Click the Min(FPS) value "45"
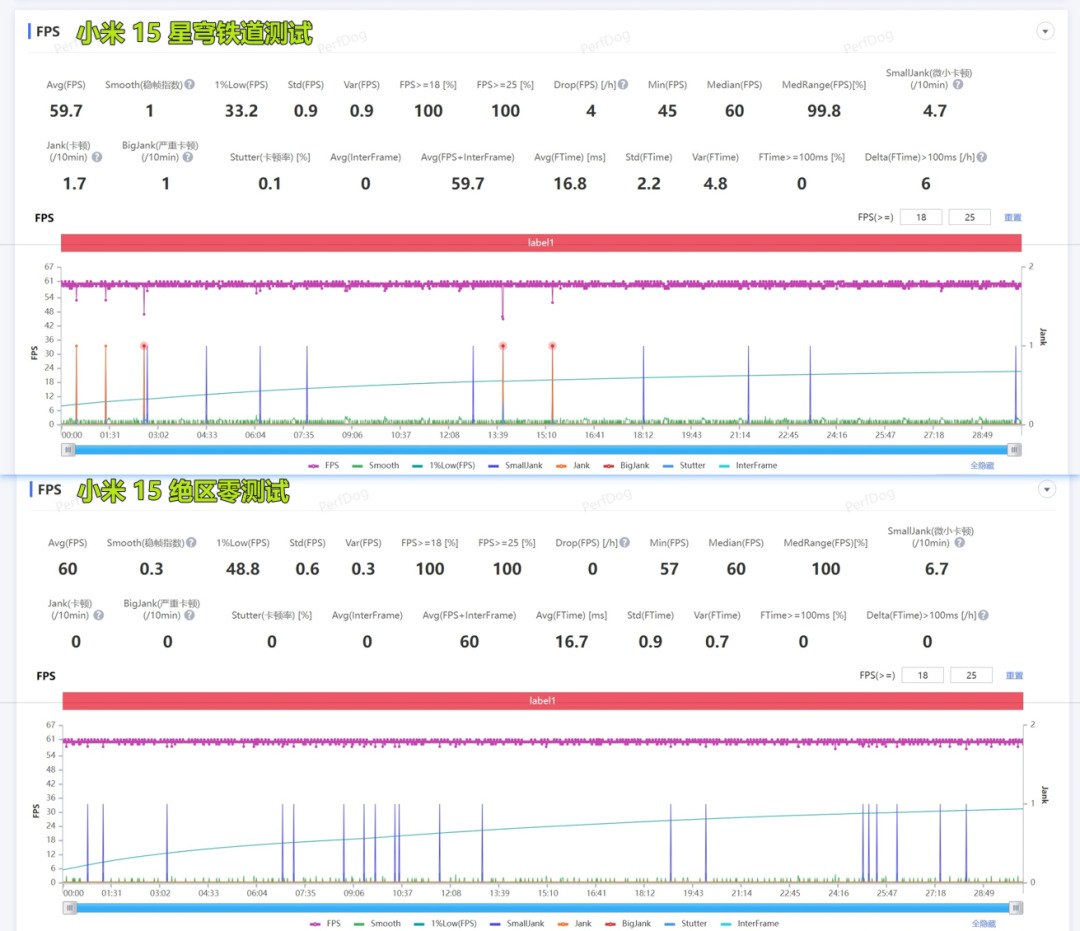This screenshot has width=1080, height=931. [667, 111]
